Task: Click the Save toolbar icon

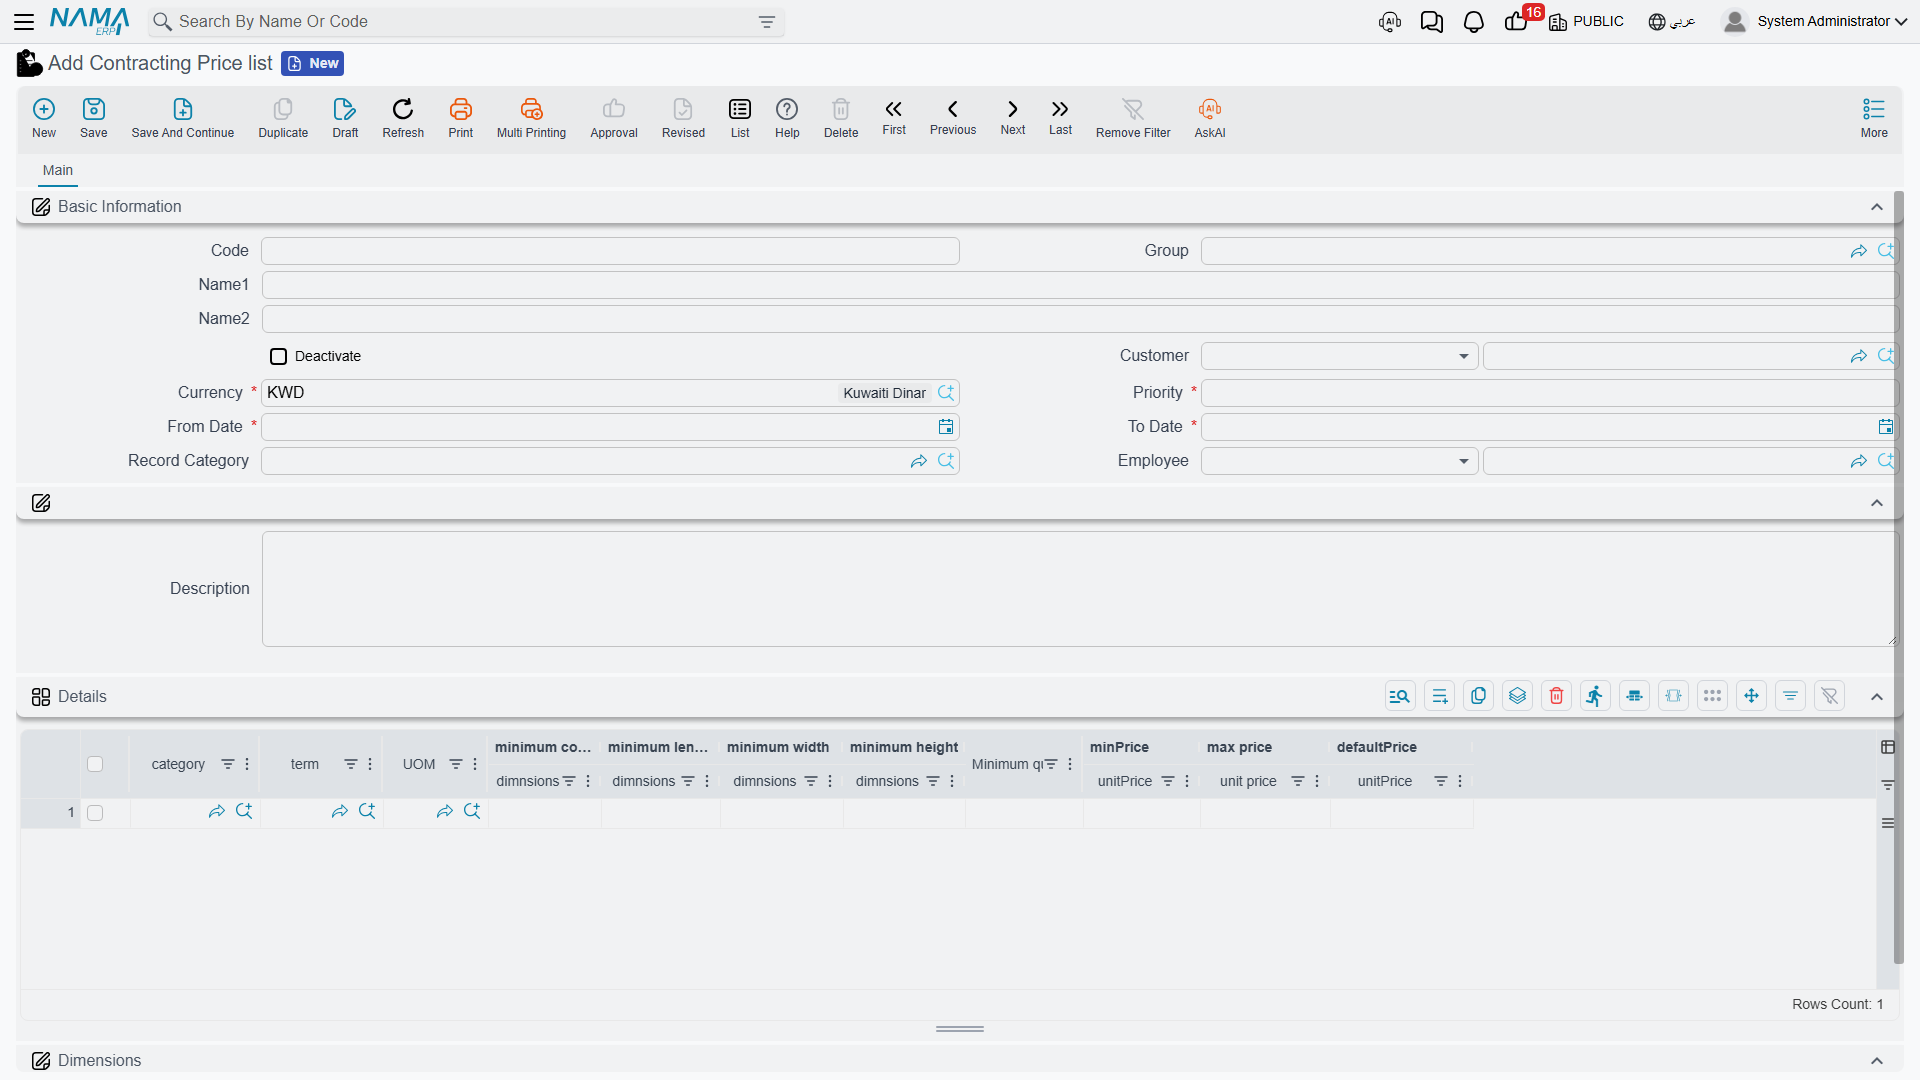Action: click(94, 118)
